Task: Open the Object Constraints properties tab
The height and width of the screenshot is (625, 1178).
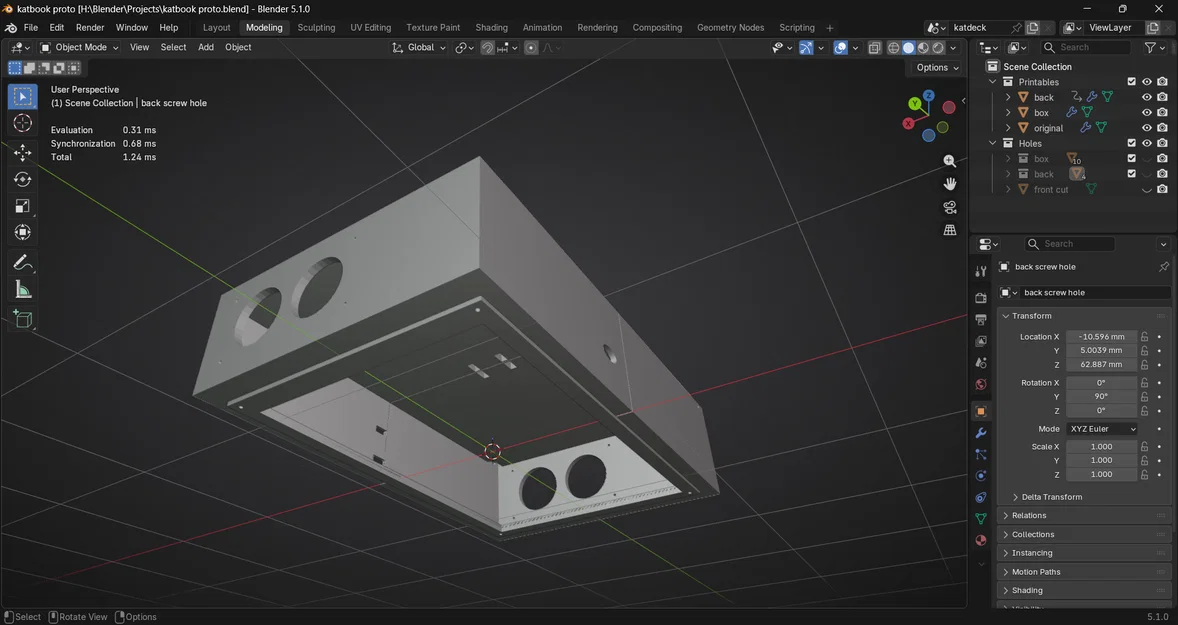Action: pos(980,497)
